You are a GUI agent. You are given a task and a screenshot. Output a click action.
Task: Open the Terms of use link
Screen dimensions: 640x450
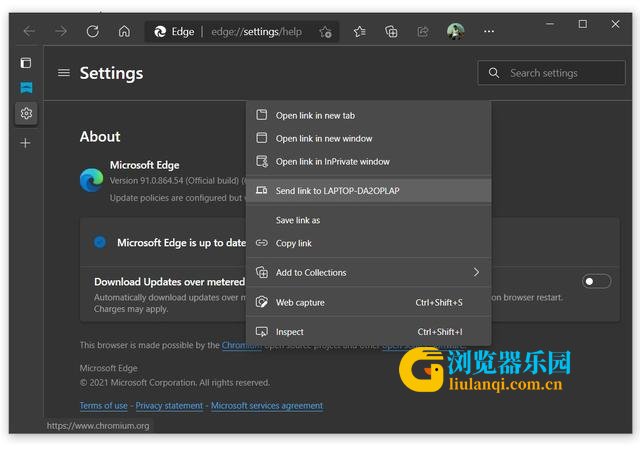(x=104, y=405)
